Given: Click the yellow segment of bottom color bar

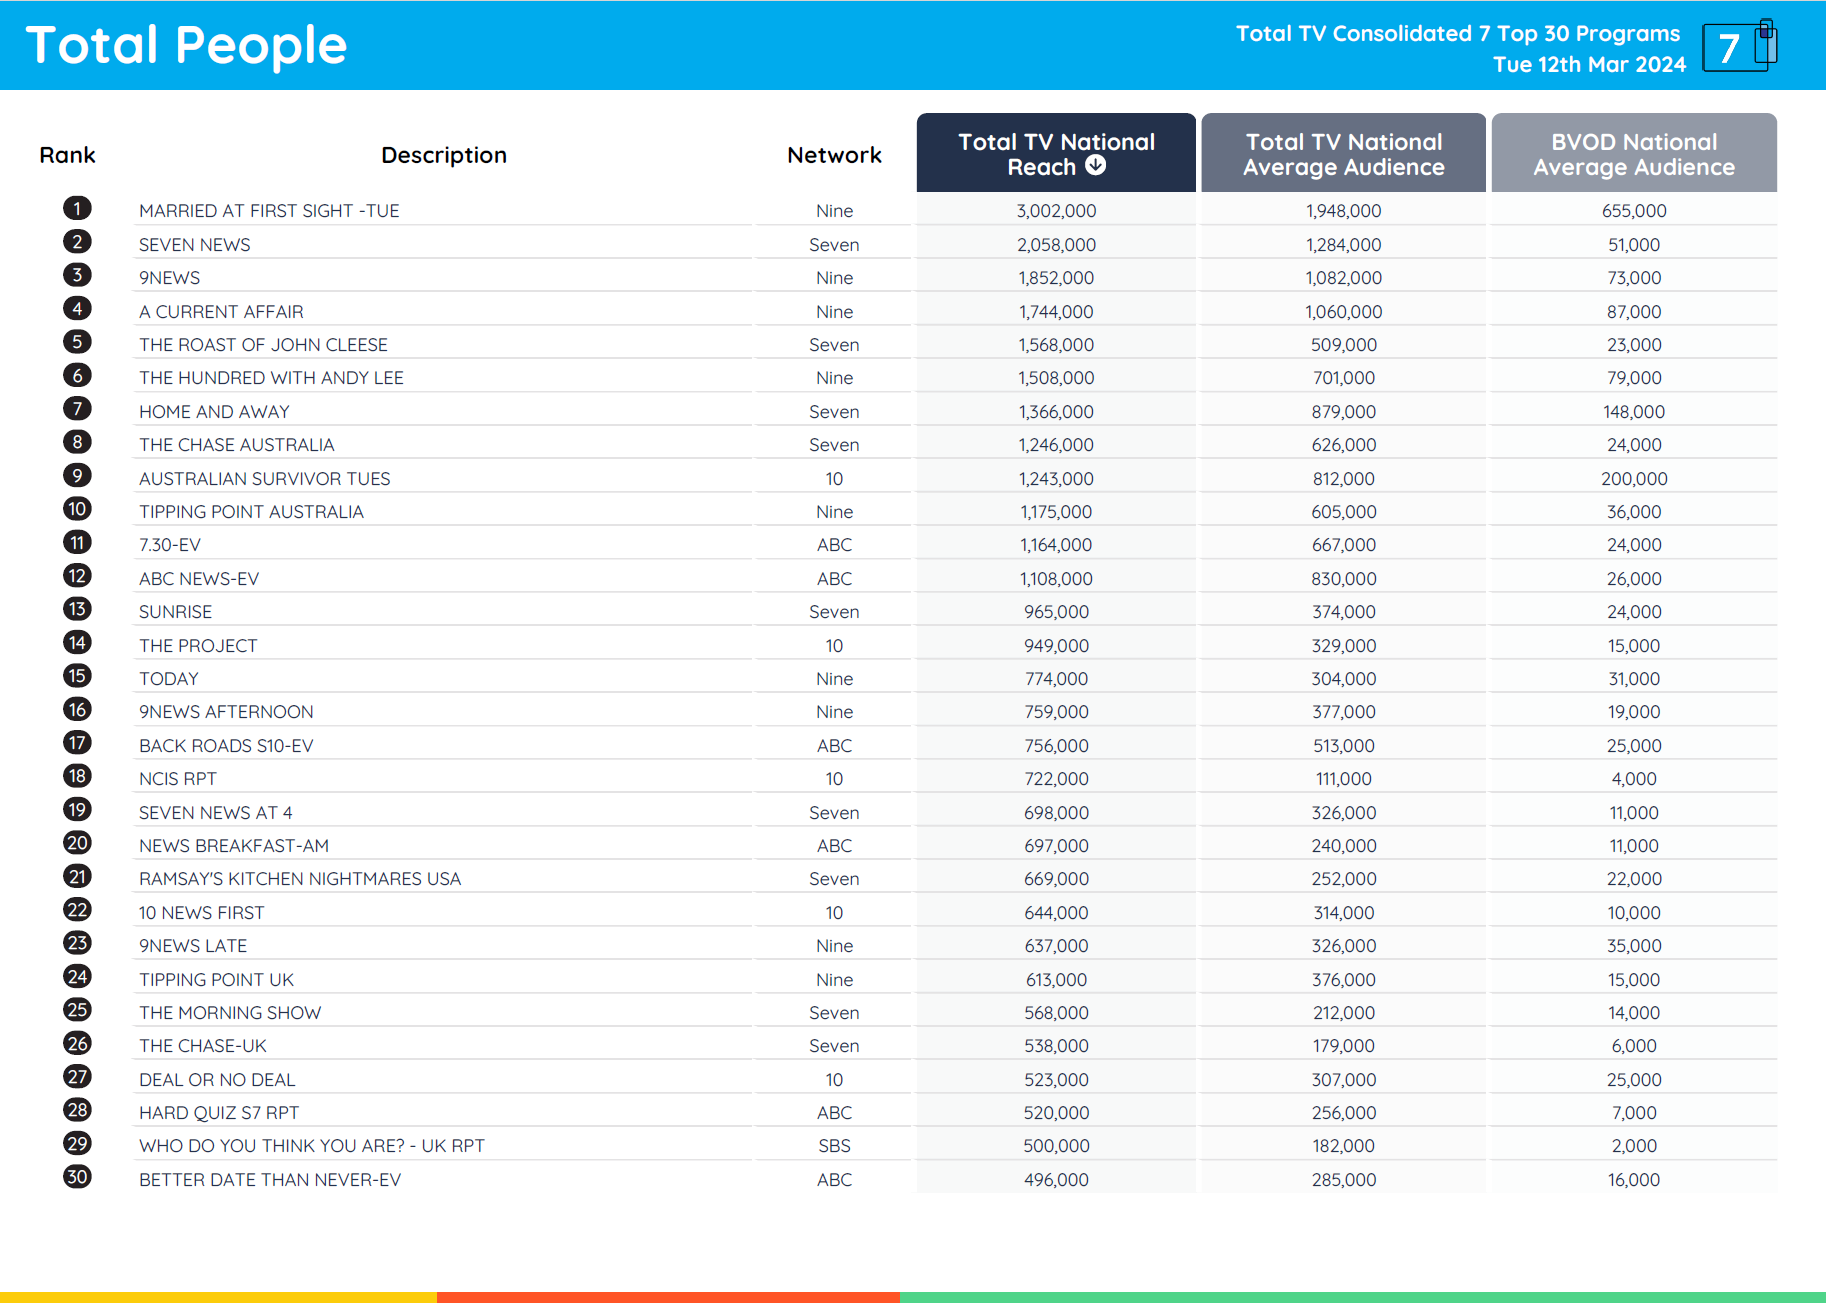Looking at the screenshot, I should click(x=218, y=1297).
